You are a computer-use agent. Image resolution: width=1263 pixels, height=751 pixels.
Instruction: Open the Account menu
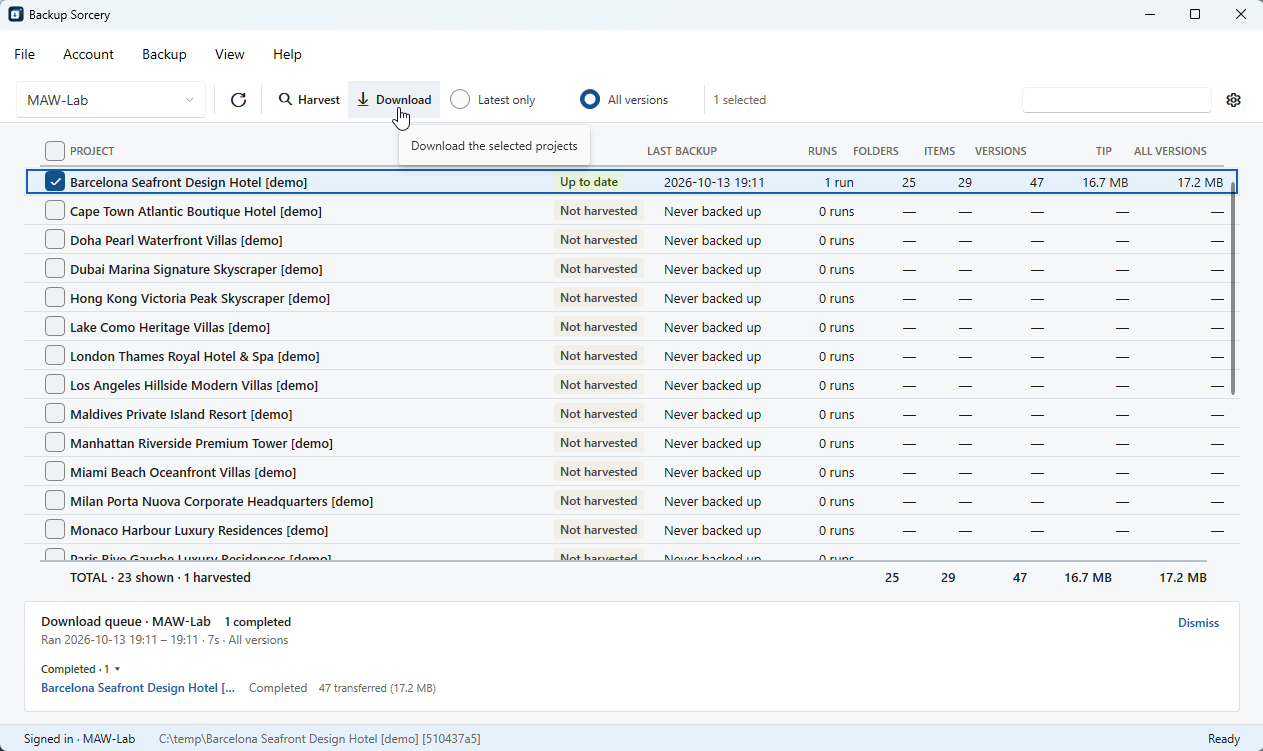(x=88, y=54)
